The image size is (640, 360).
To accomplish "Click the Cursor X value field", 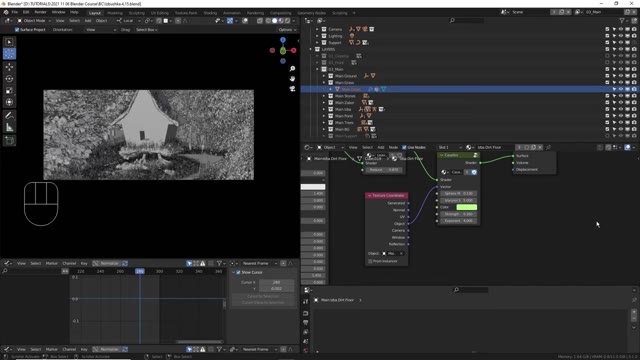I will pos(276,282).
